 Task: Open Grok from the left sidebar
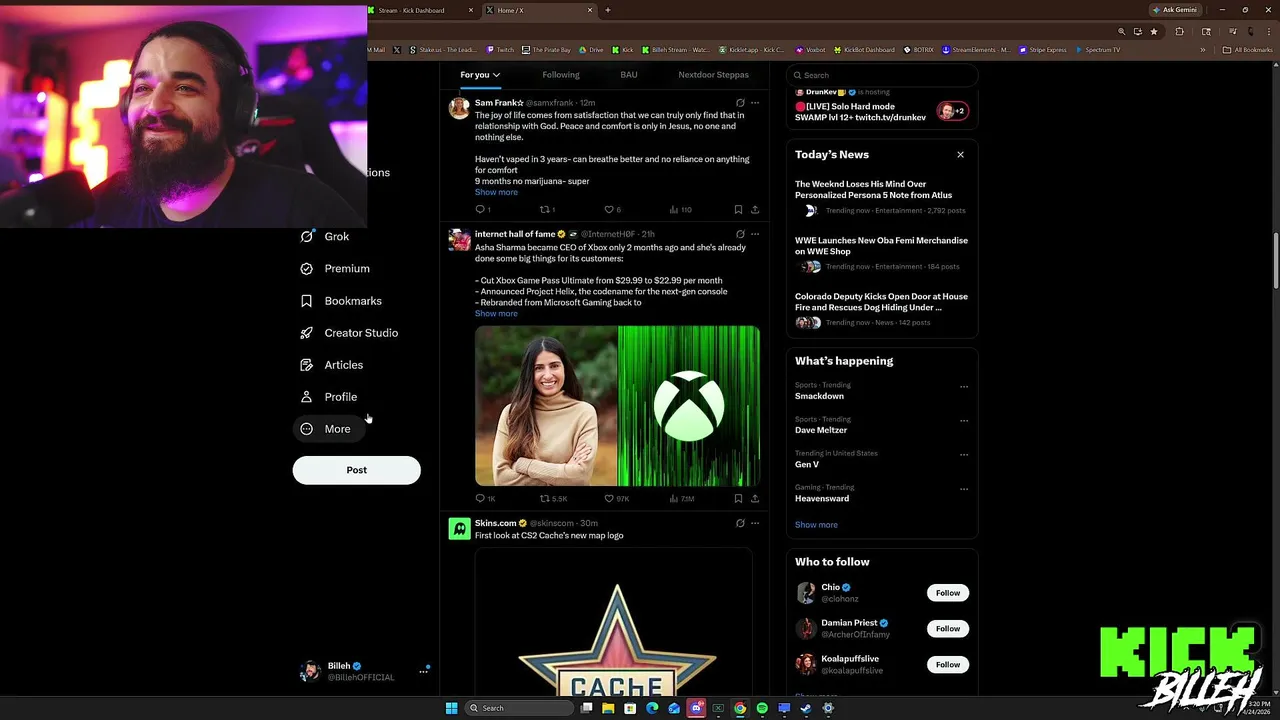pos(325,237)
